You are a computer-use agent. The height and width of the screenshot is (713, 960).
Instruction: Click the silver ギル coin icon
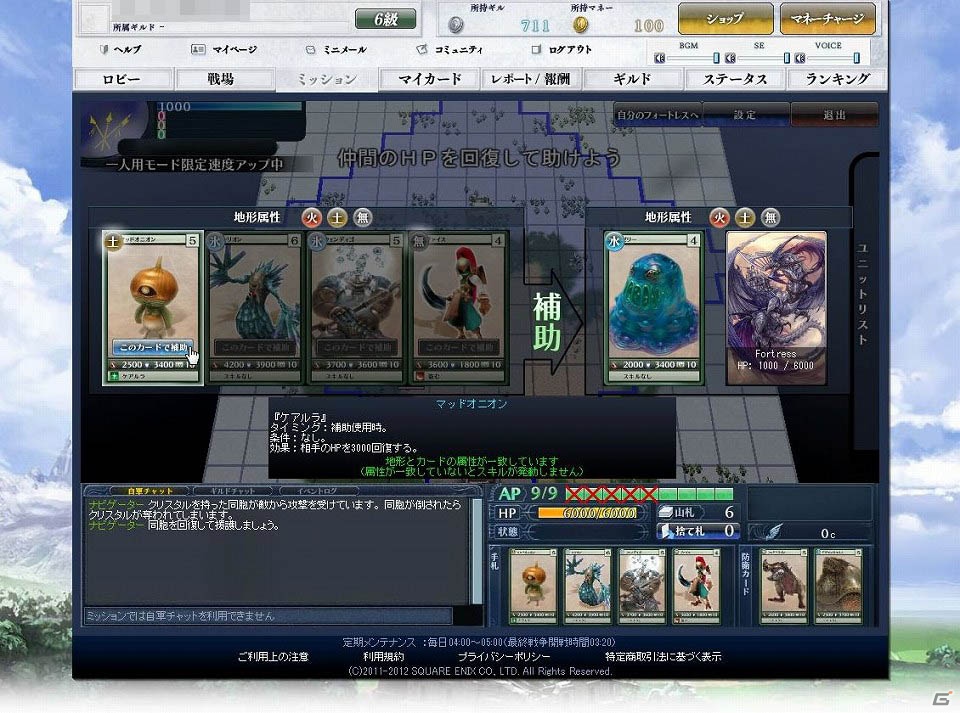[x=456, y=25]
